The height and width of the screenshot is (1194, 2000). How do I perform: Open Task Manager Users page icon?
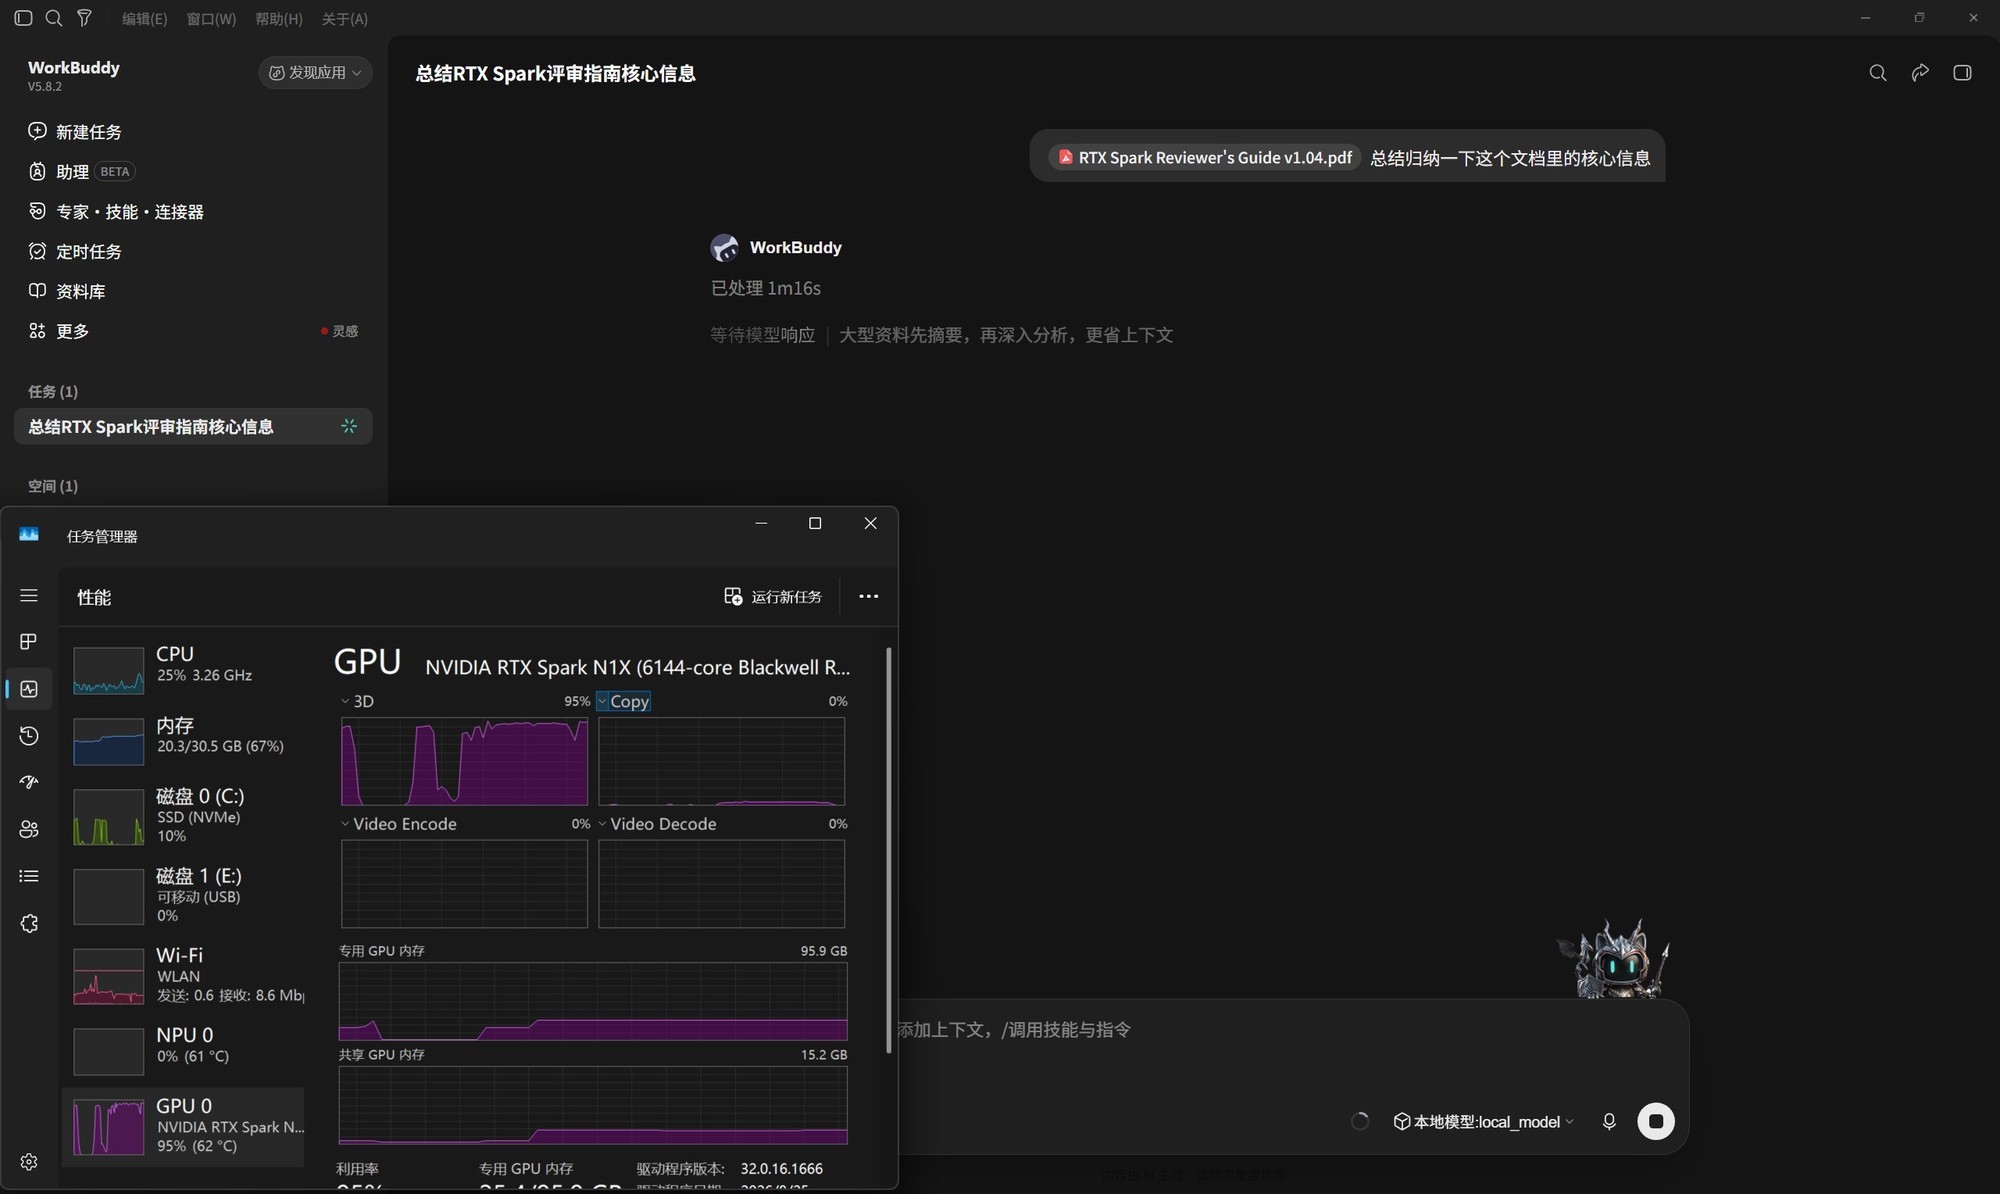pos(29,829)
